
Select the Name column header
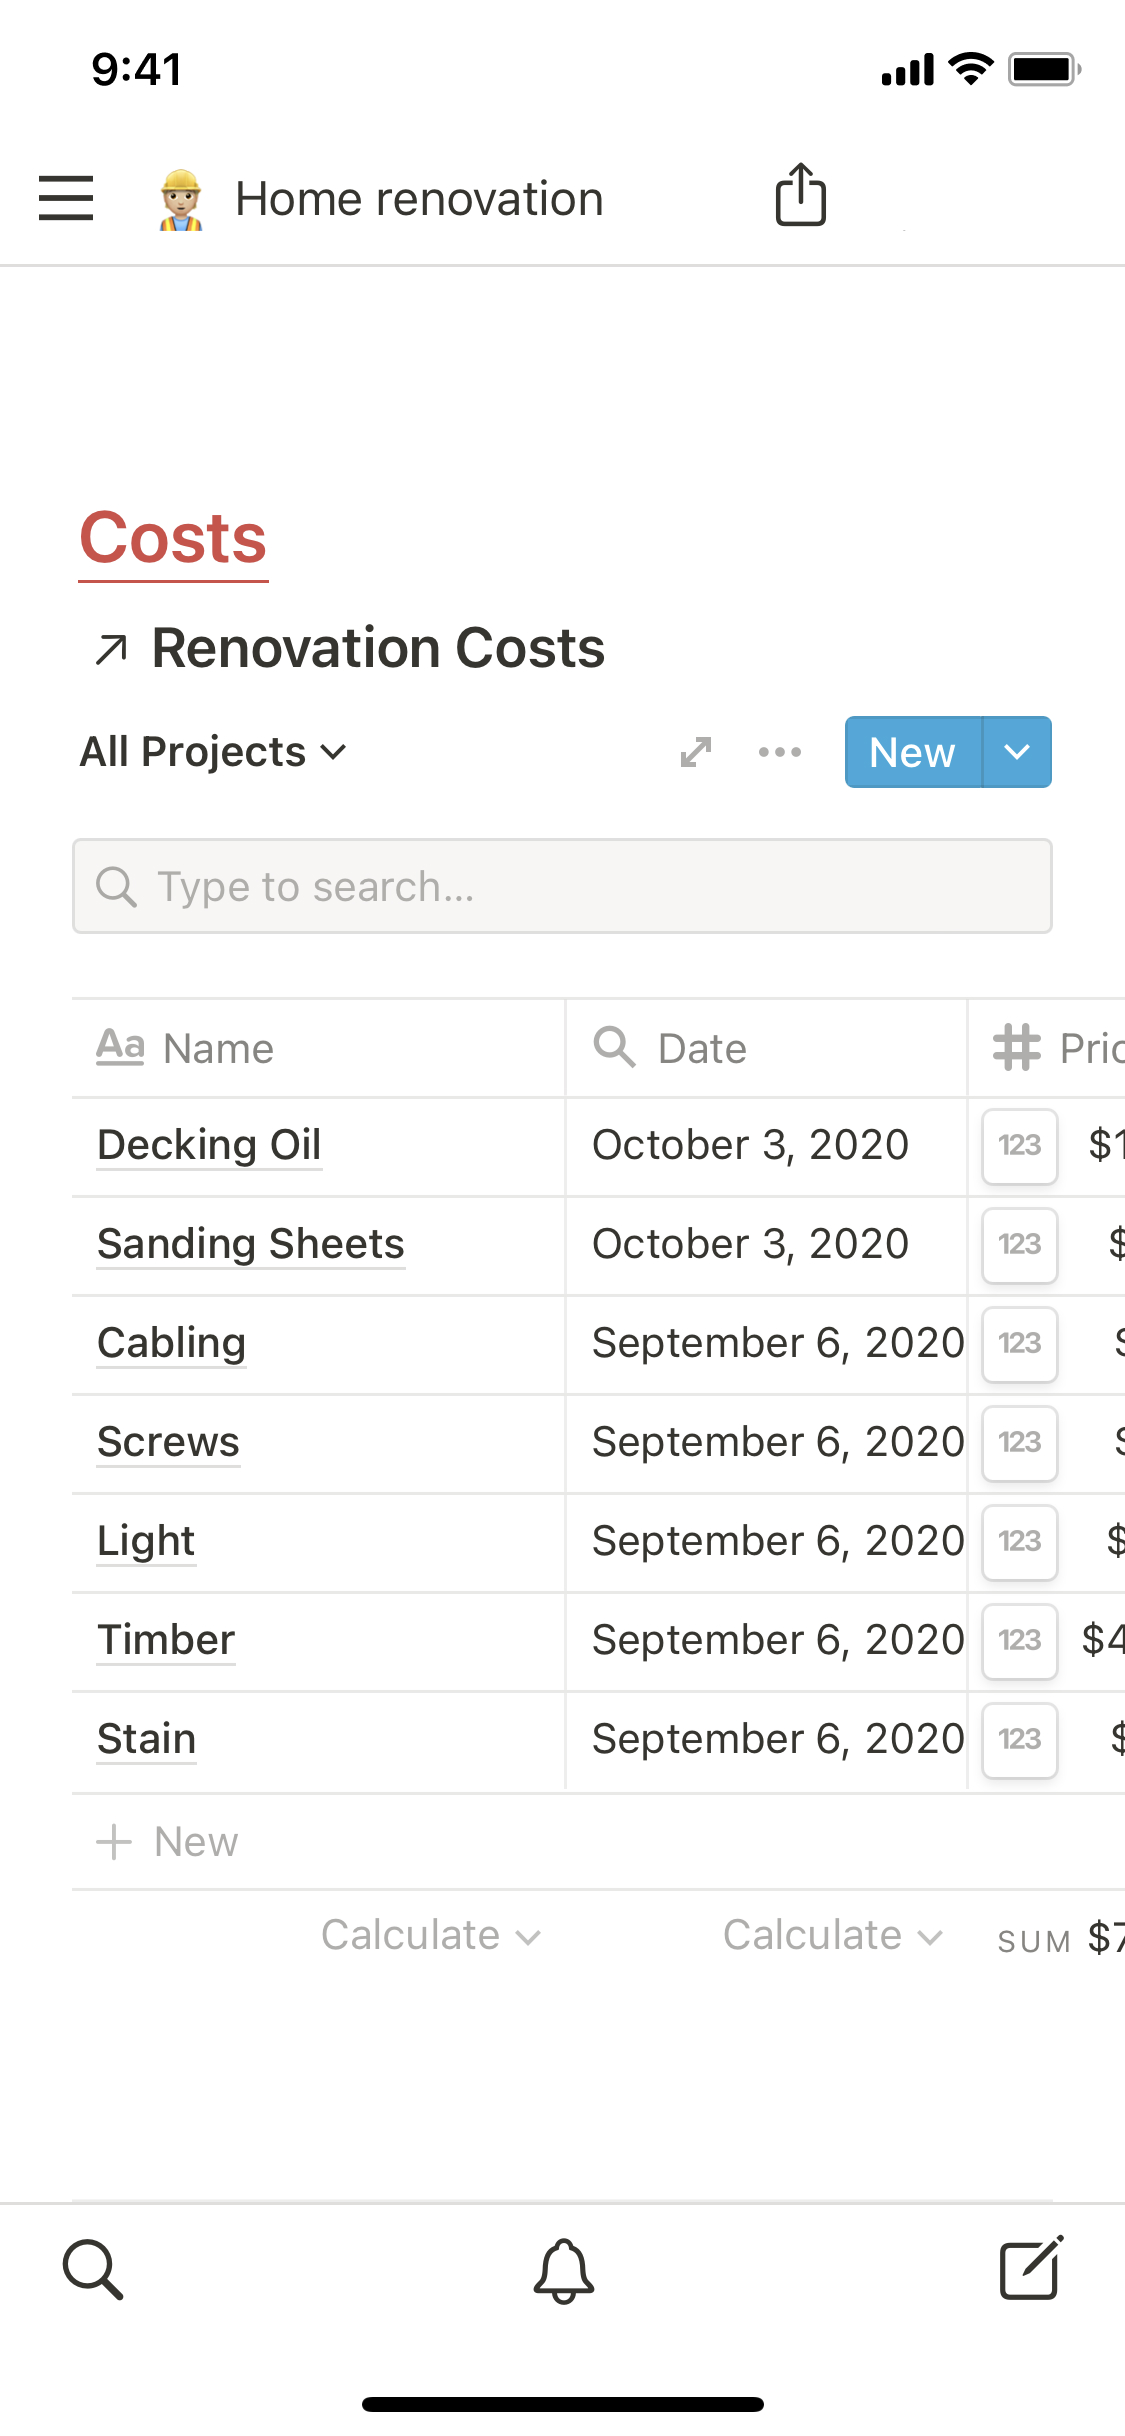[x=218, y=1049]
